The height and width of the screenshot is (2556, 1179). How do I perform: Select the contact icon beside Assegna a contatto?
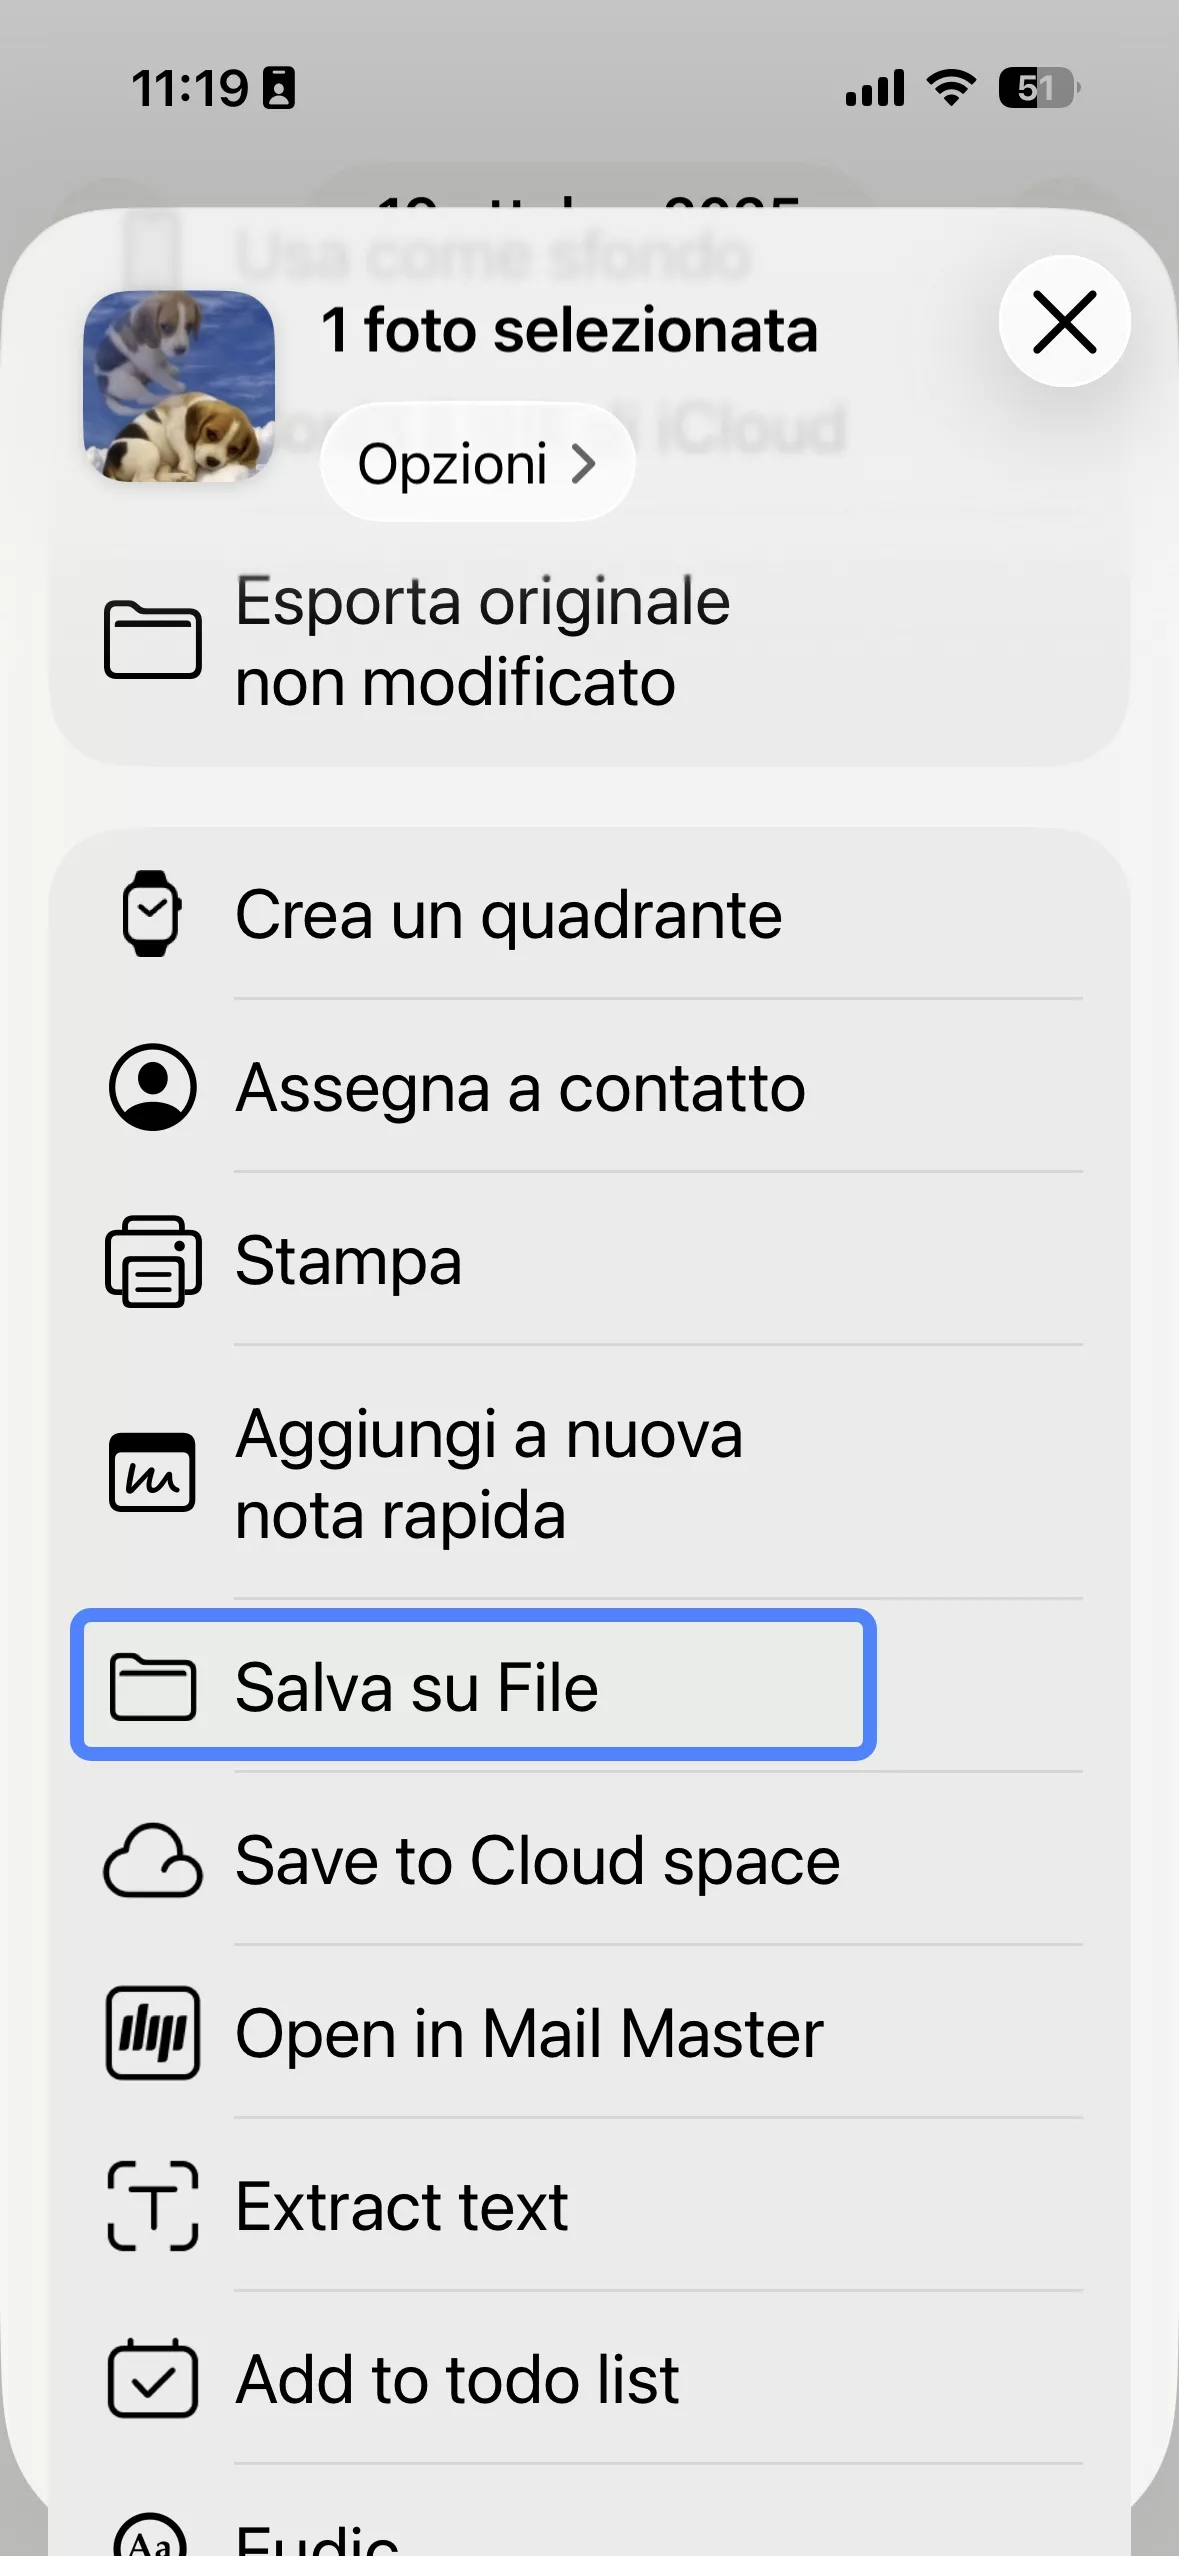point(154,1089)
